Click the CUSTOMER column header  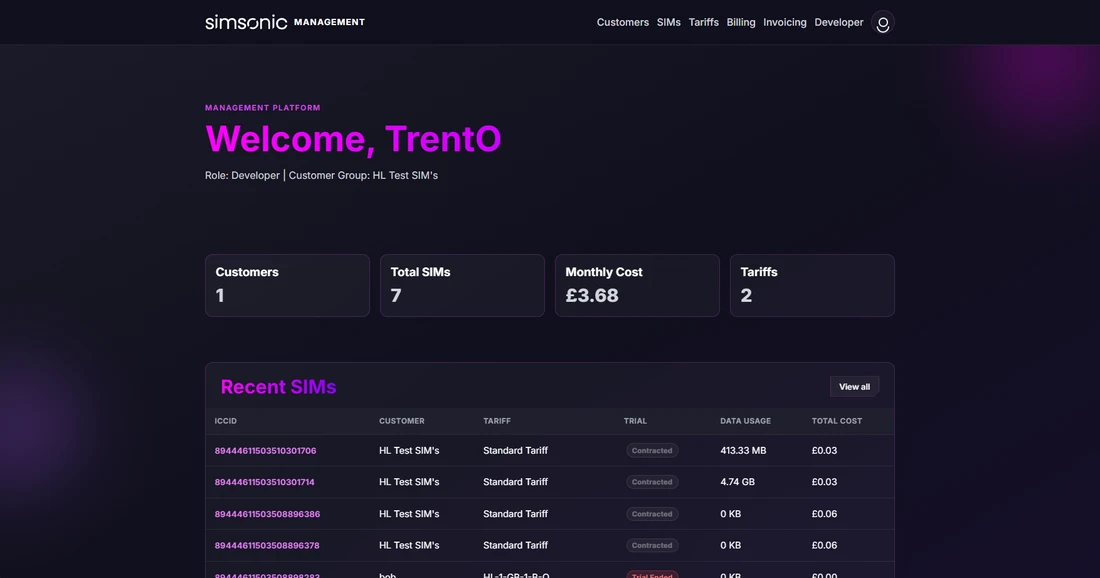(401, 421)
